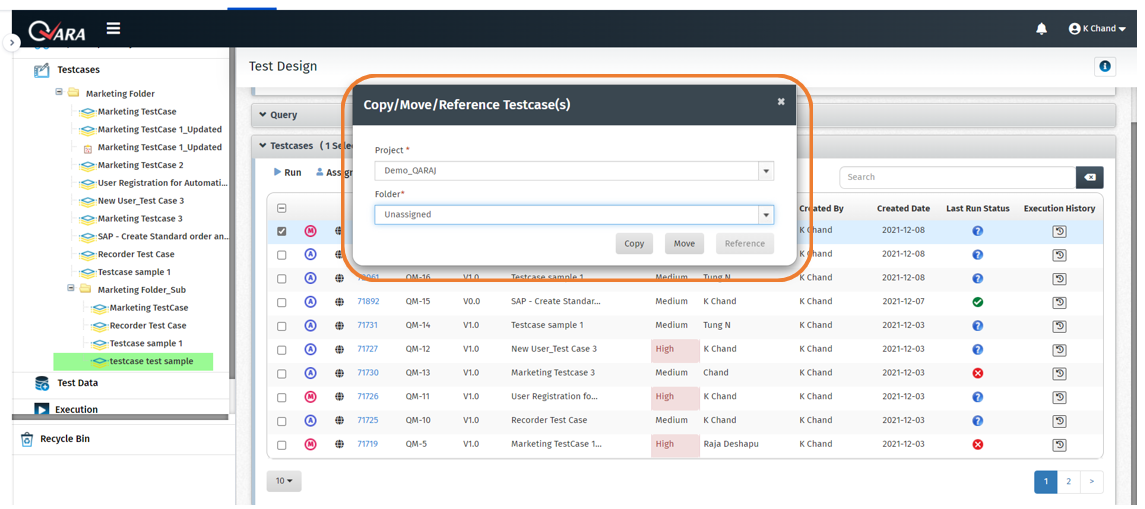
Task: Click the Move button in the dialog
Action: click(684, 244)
